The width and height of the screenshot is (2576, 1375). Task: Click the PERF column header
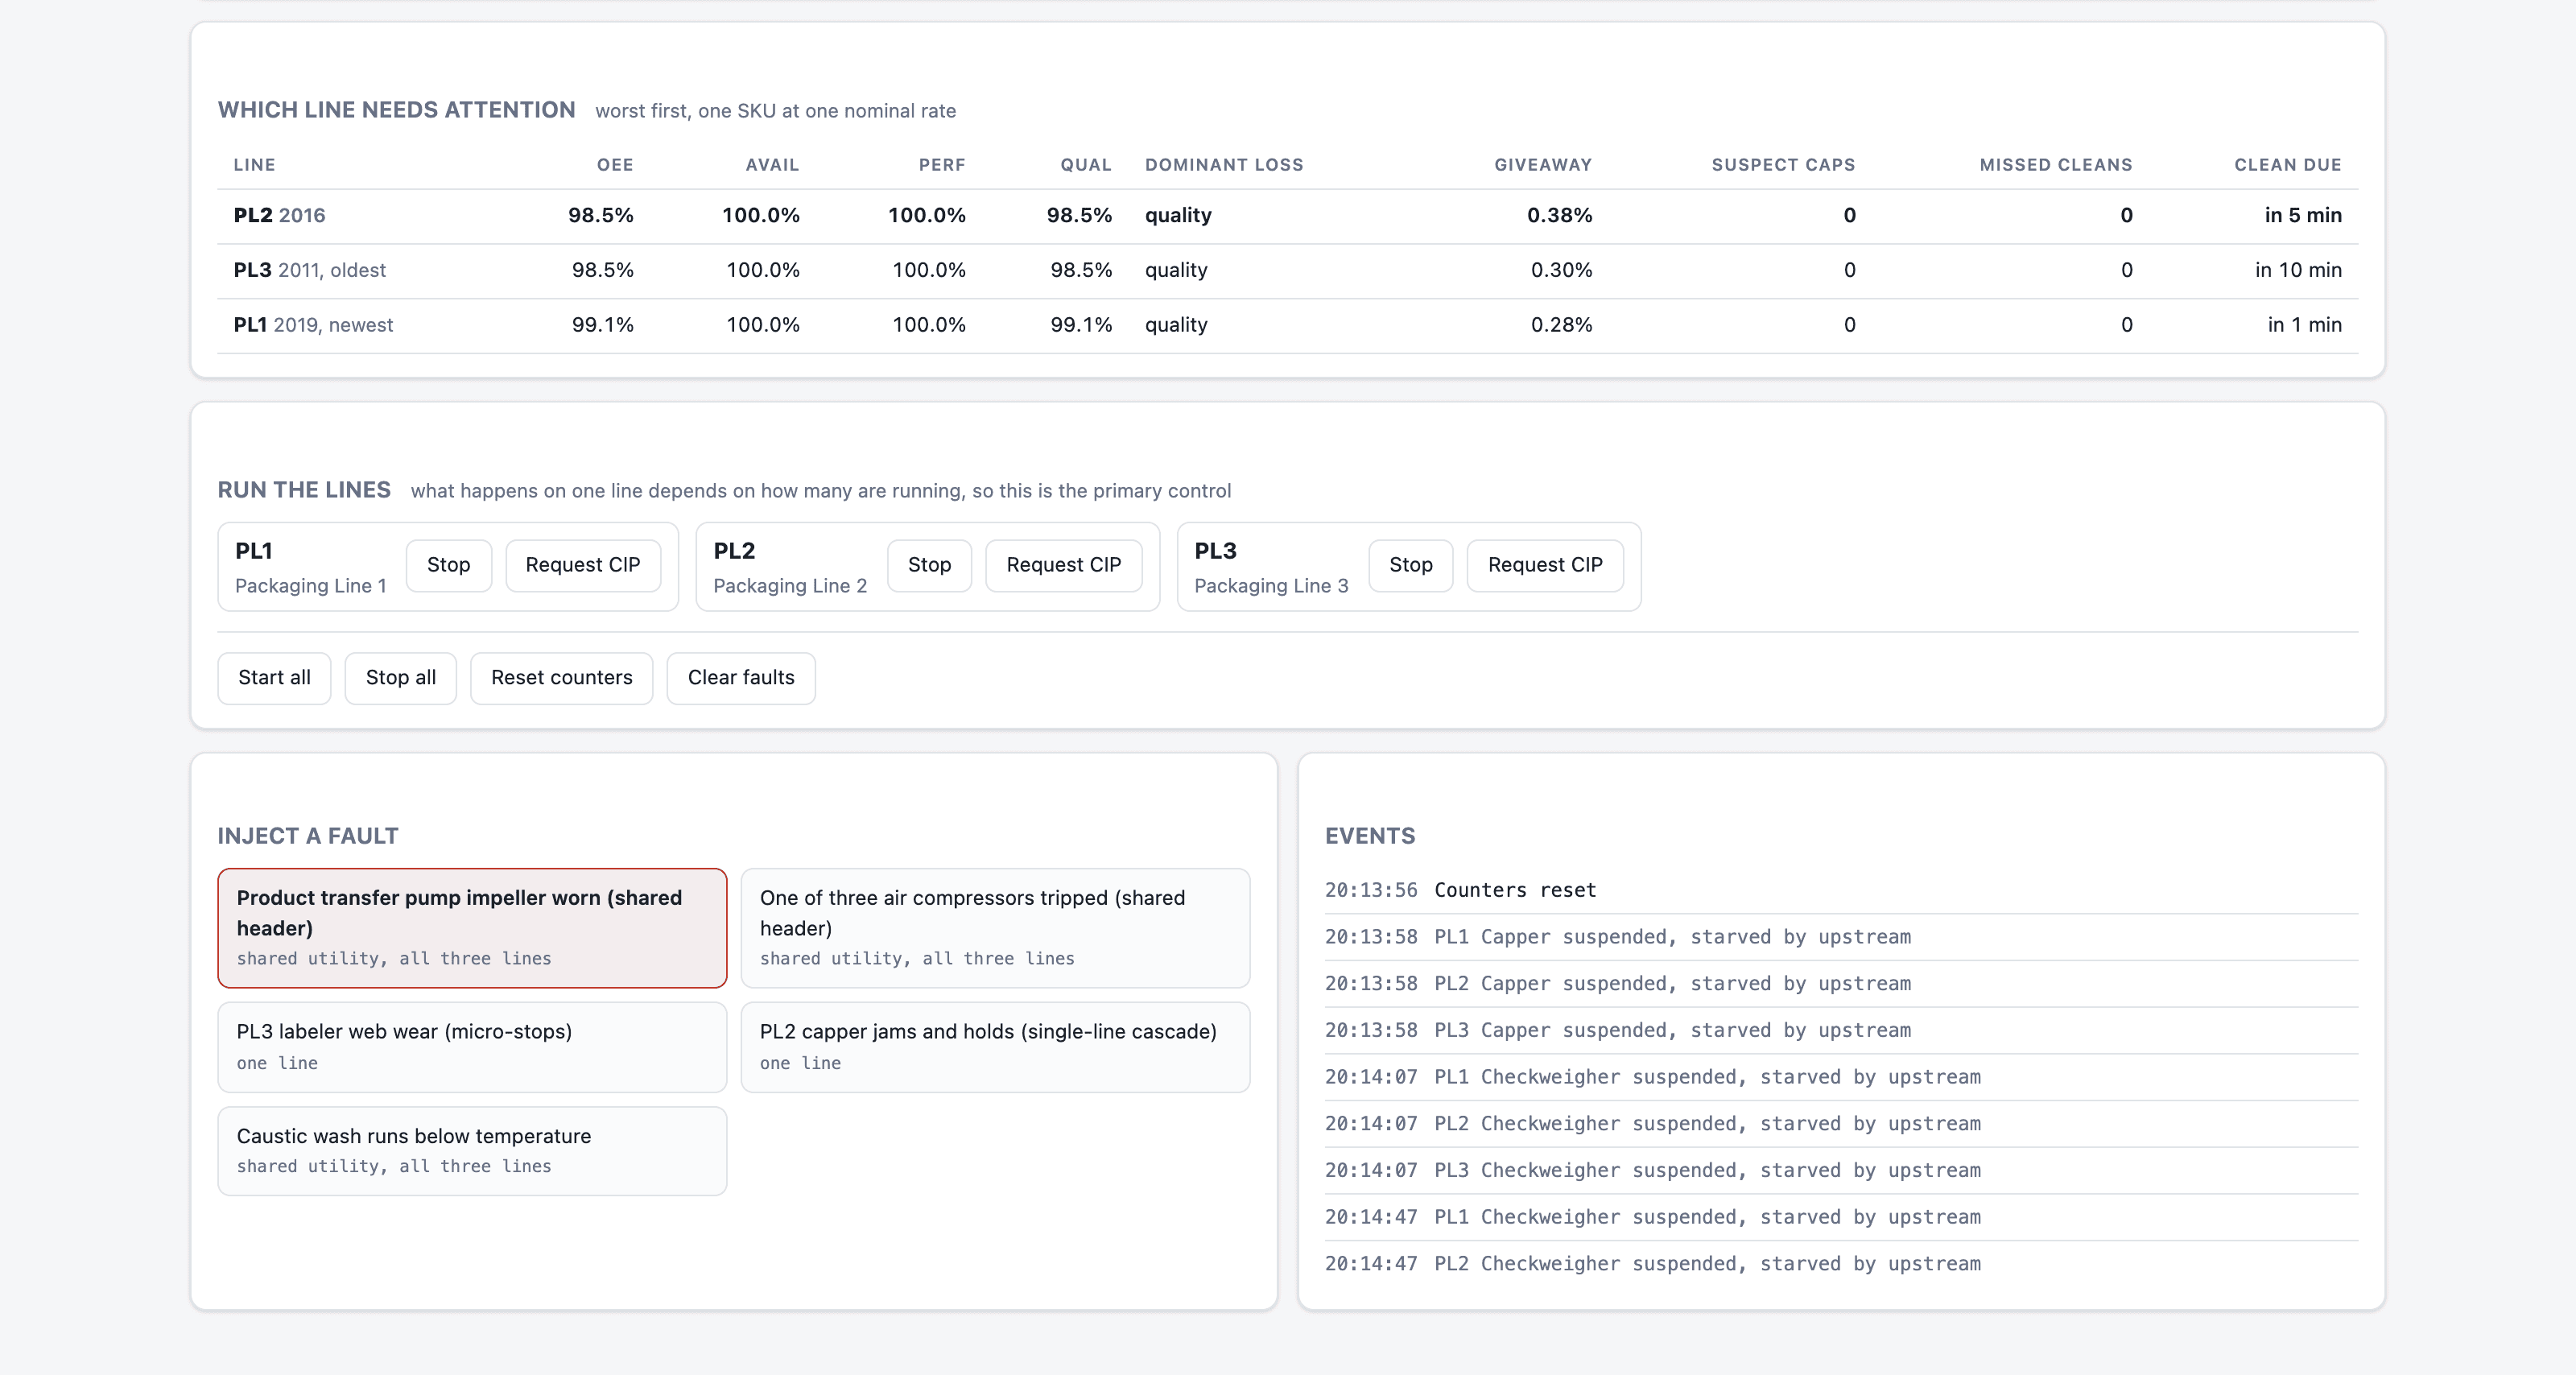pyautogui.click(x=942, y=165)
